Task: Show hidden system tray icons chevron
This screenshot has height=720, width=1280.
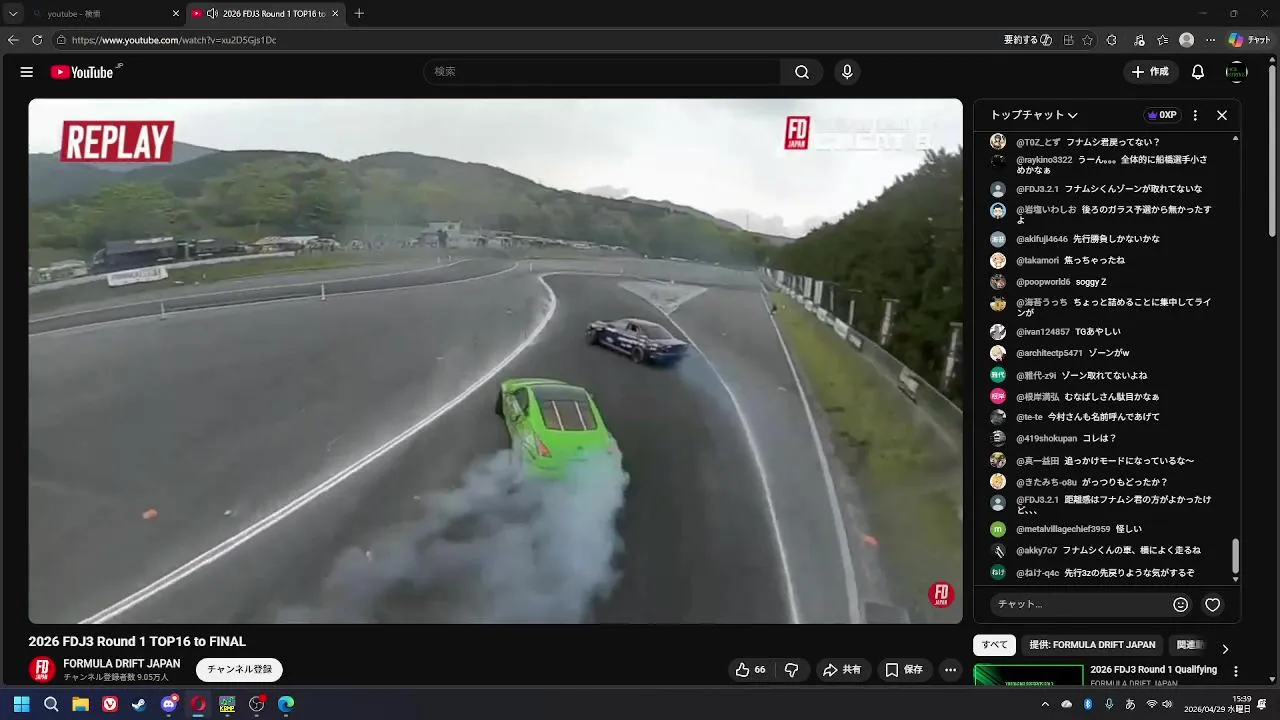Action: tap(1045, 704)
